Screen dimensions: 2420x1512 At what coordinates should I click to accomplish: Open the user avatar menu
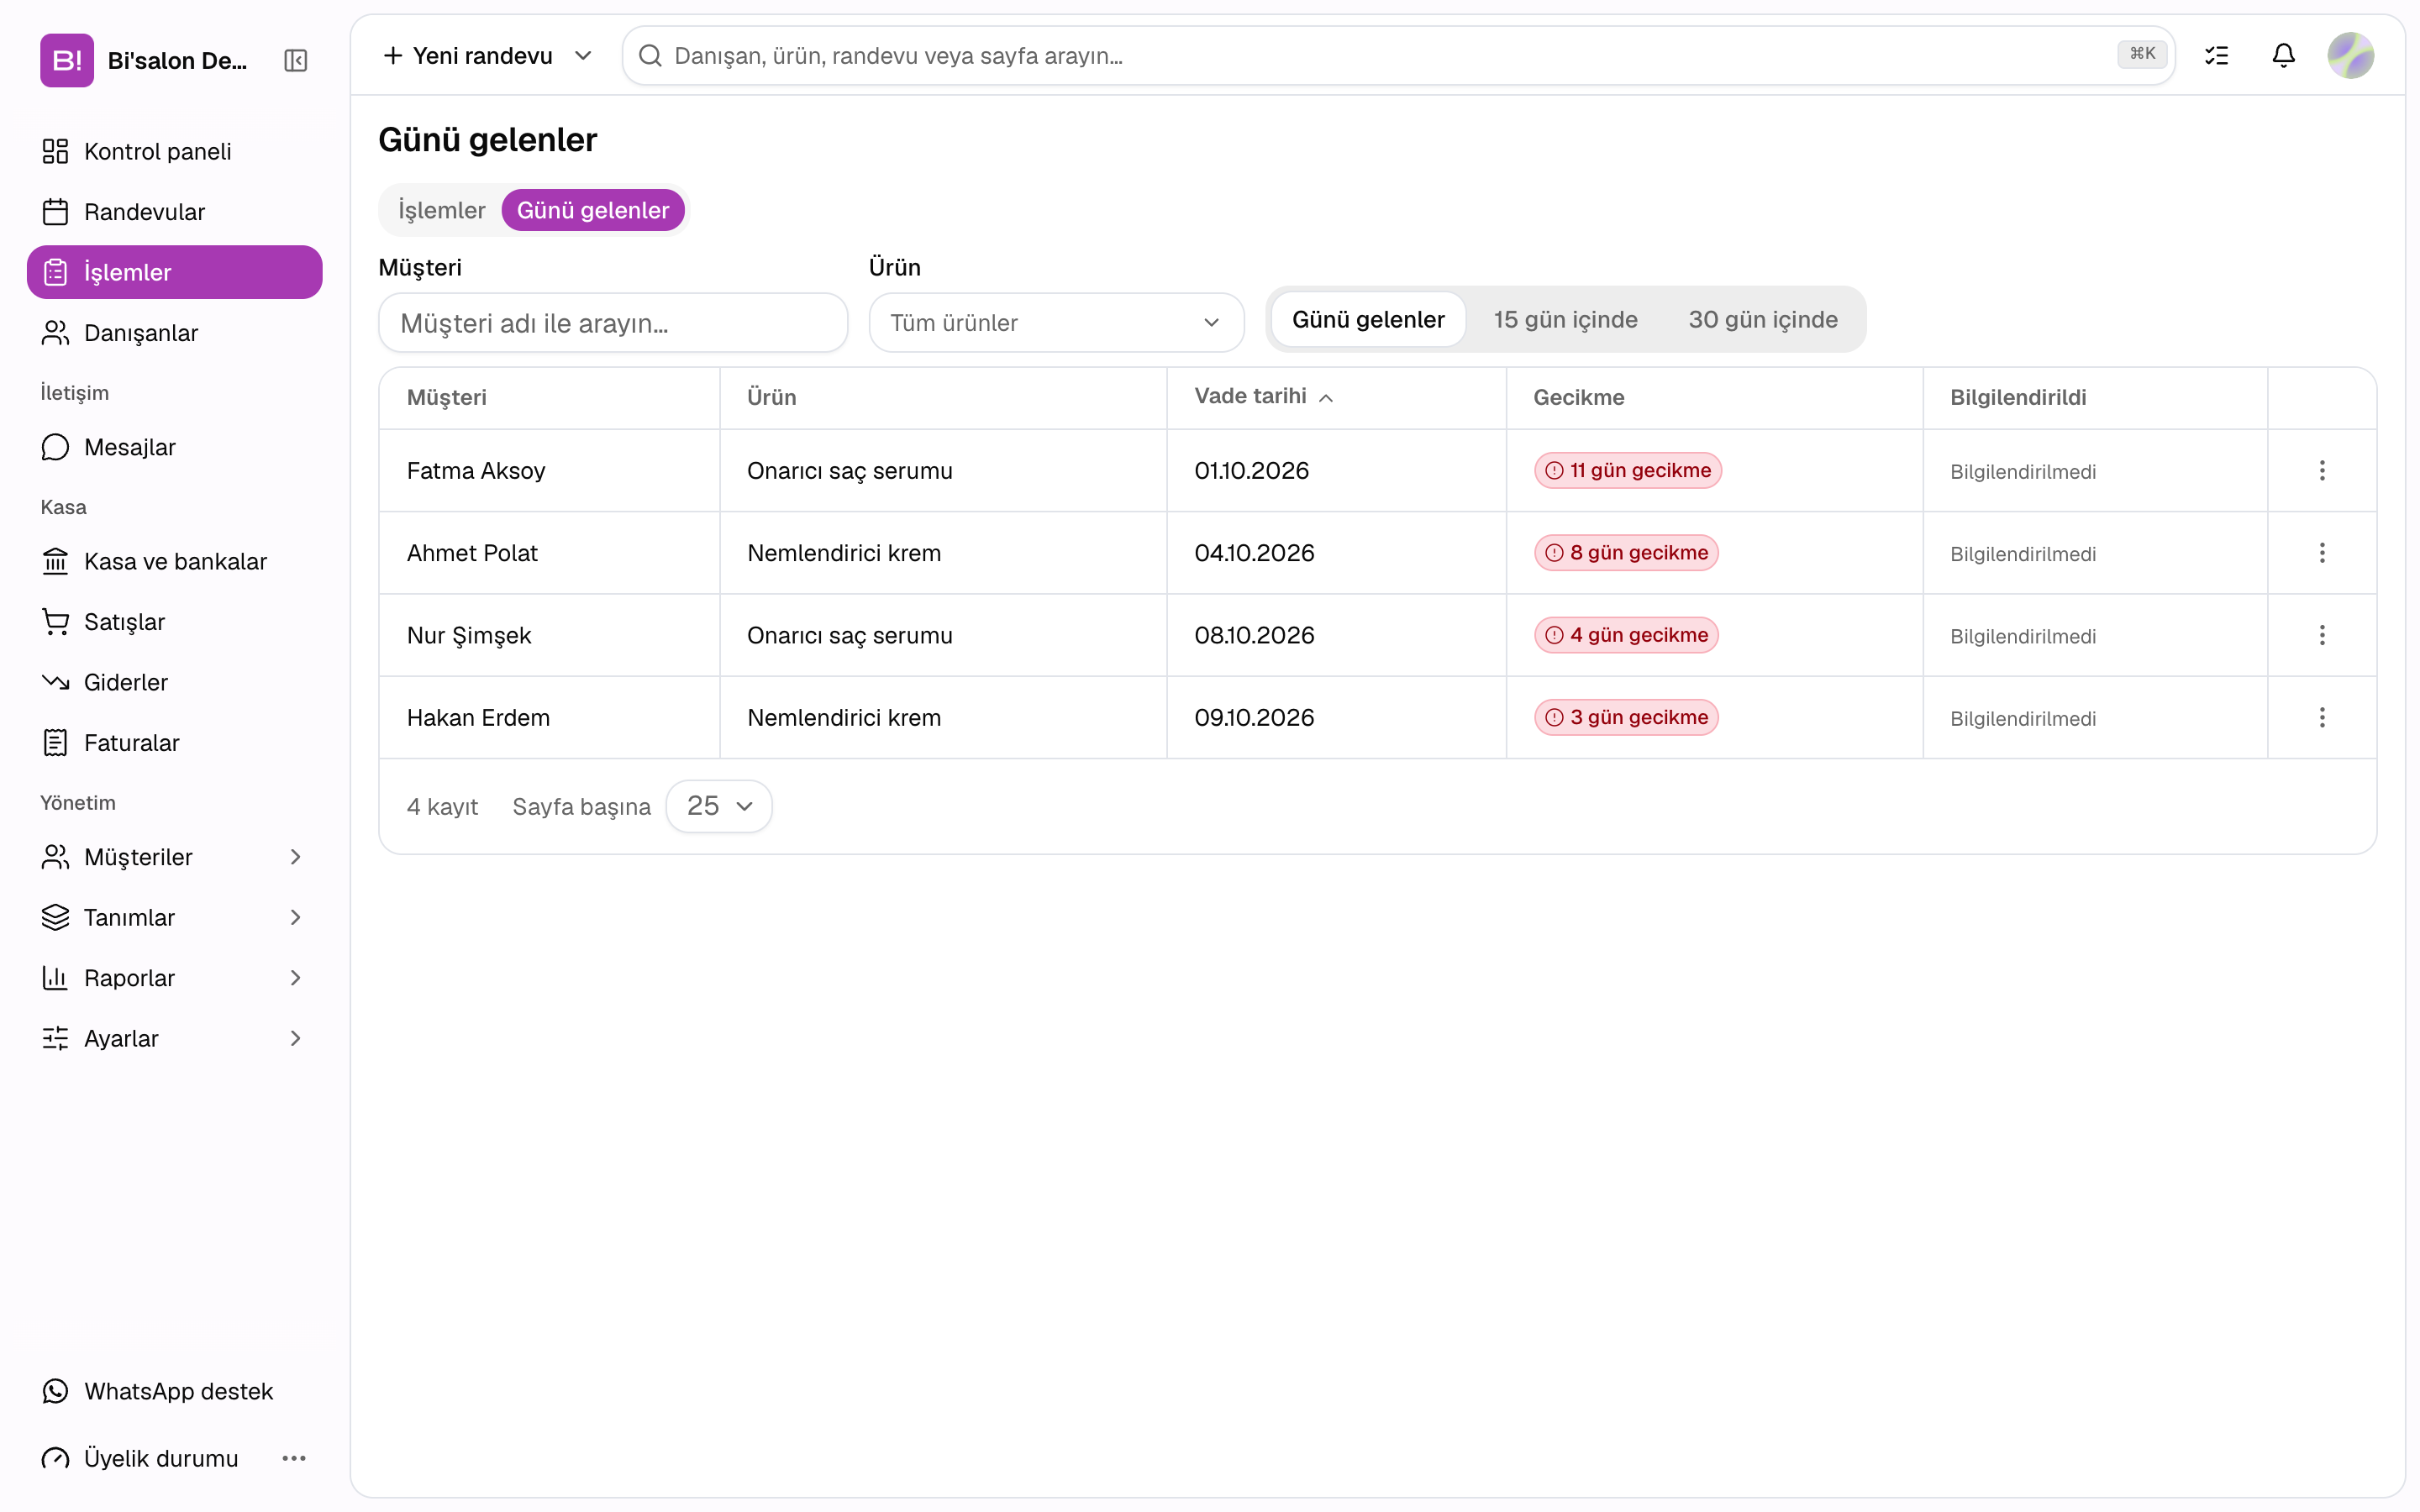pyautogui.click(x=2350, y=56)
